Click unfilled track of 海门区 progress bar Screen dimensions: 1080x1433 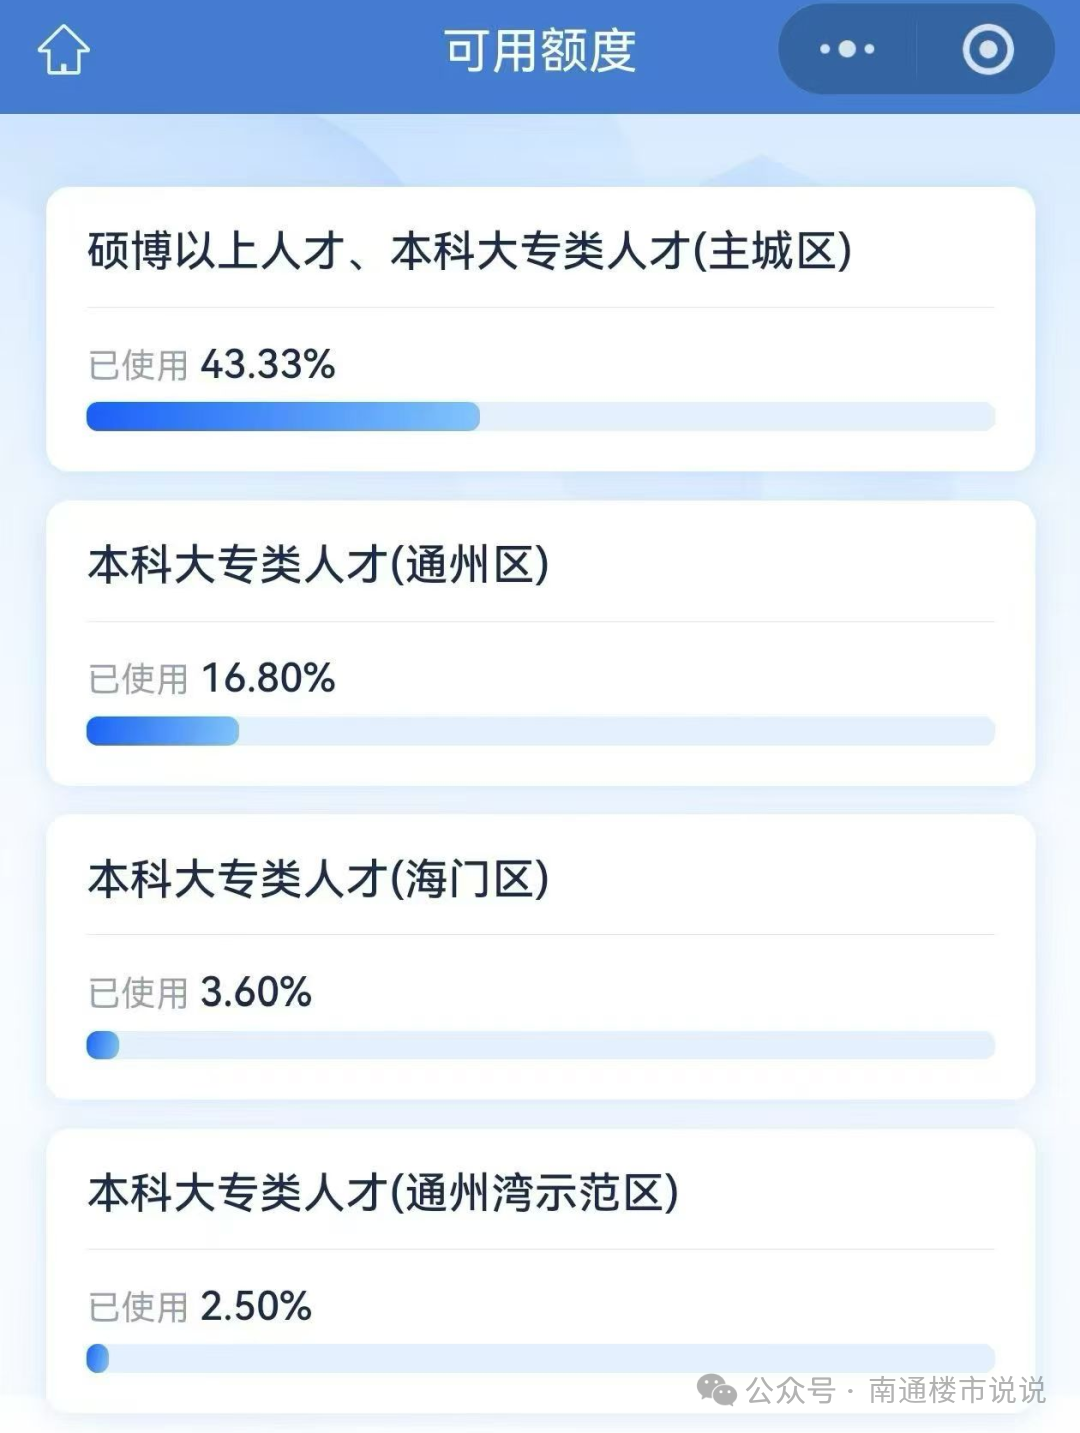click(x=556, y=1045)
